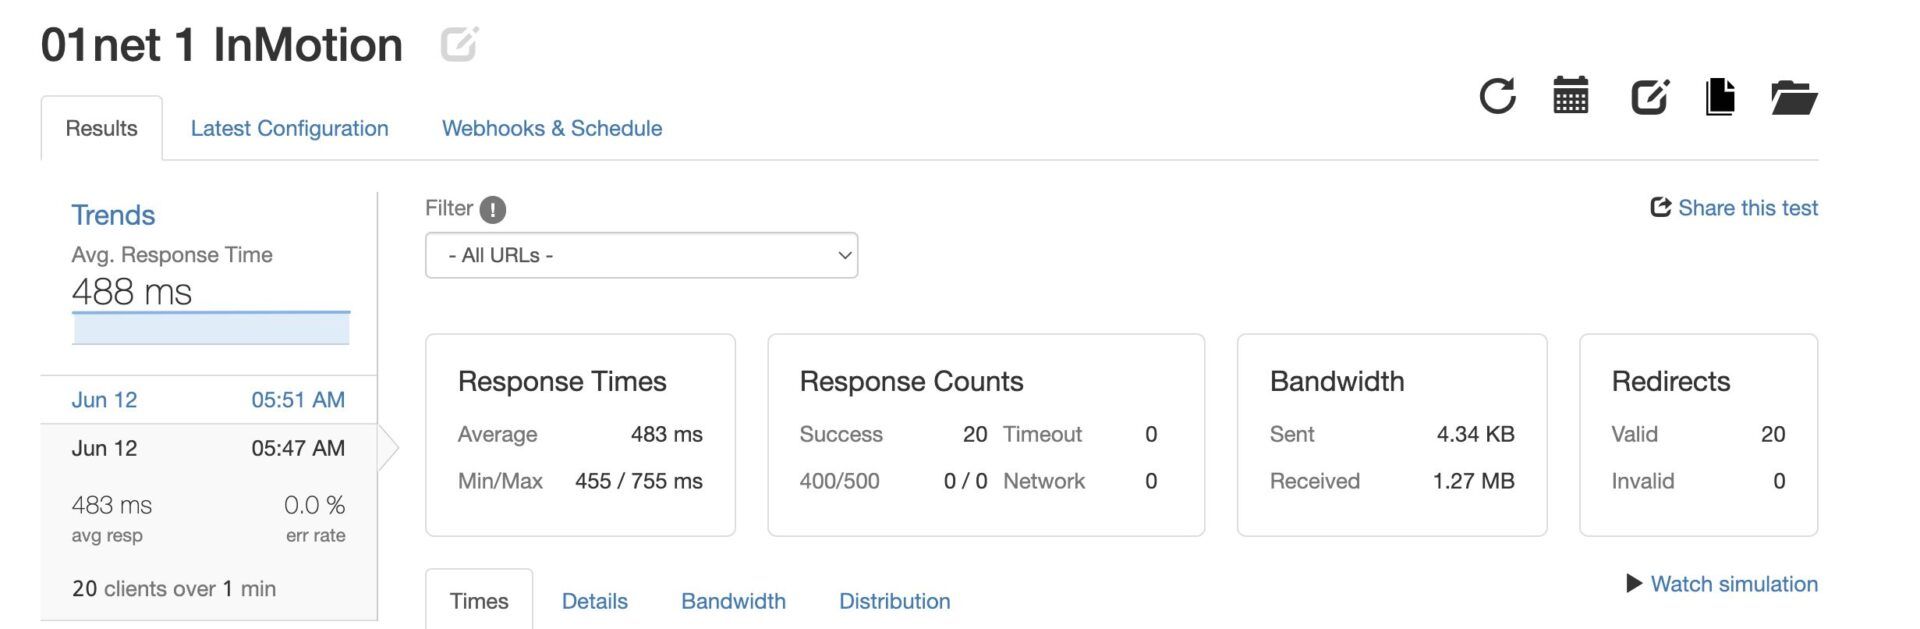Click the 400/500 value 0 / 0
Screen dimensions: 1920x629
pos(965,481)
